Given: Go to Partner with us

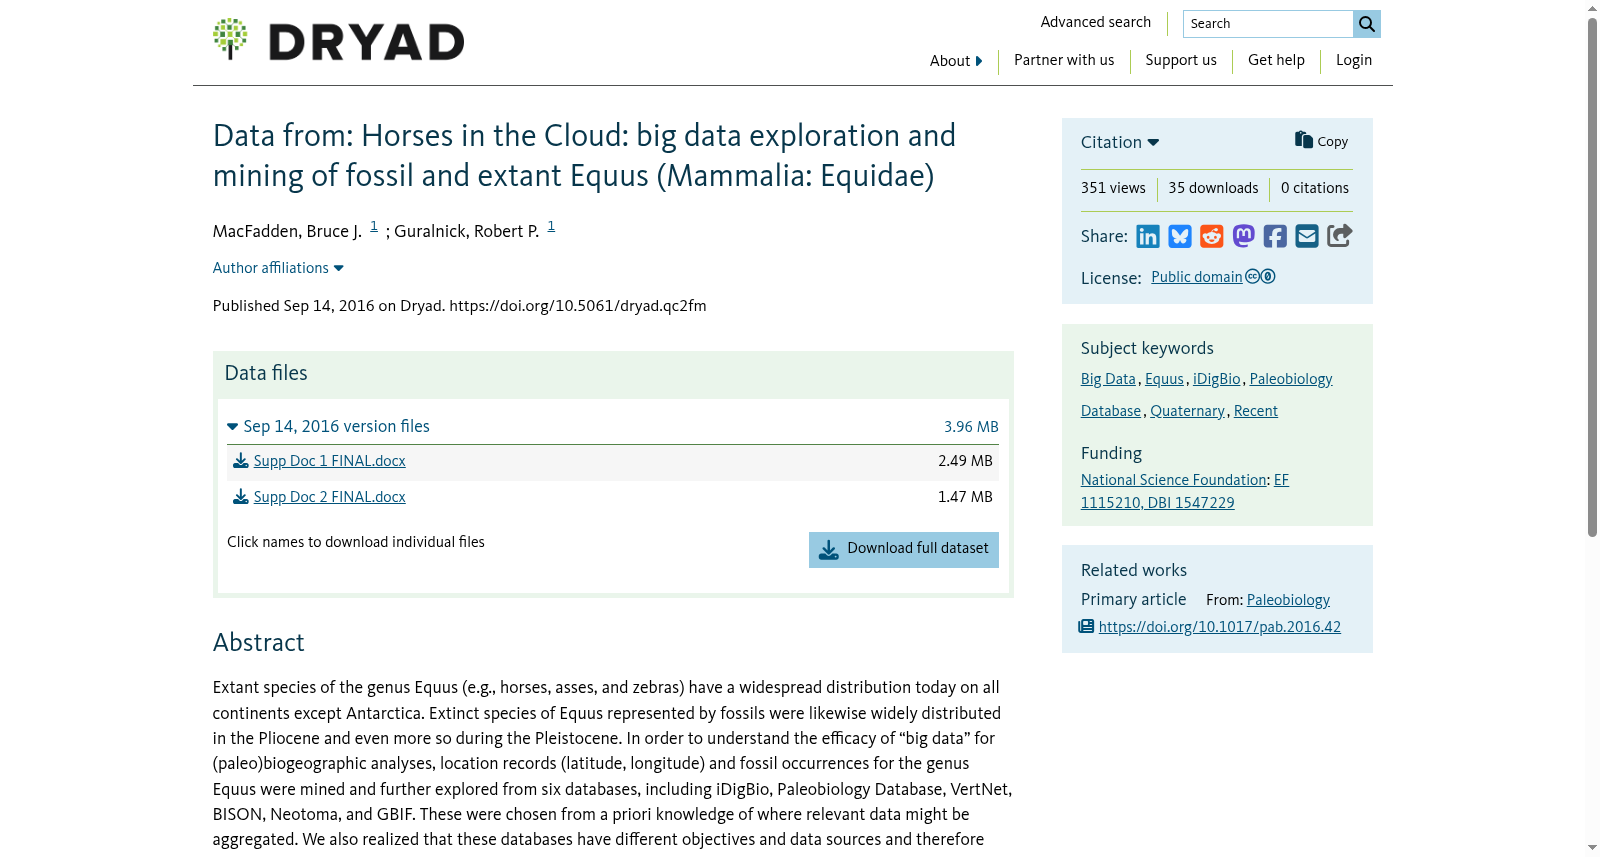Looking at the screenshot, I should click(1064, 60).
